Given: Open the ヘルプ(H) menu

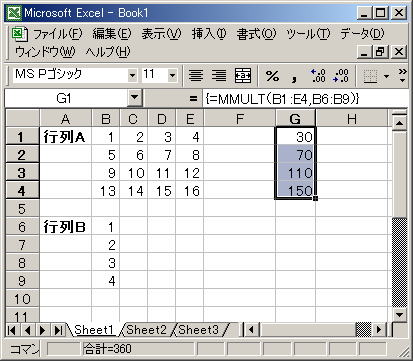Looking at the screenshot, I should click(x=108, y=52).
